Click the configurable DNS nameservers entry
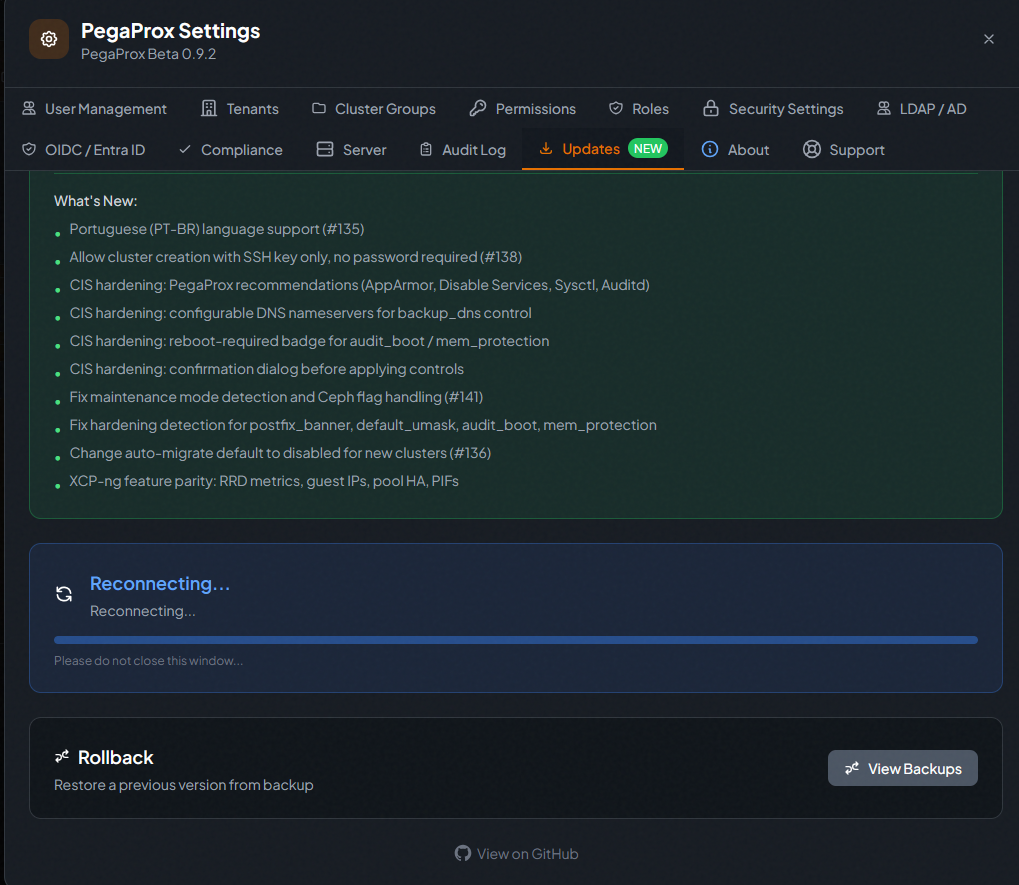This screenshot has width=1019, height=885. coord(300,313)
